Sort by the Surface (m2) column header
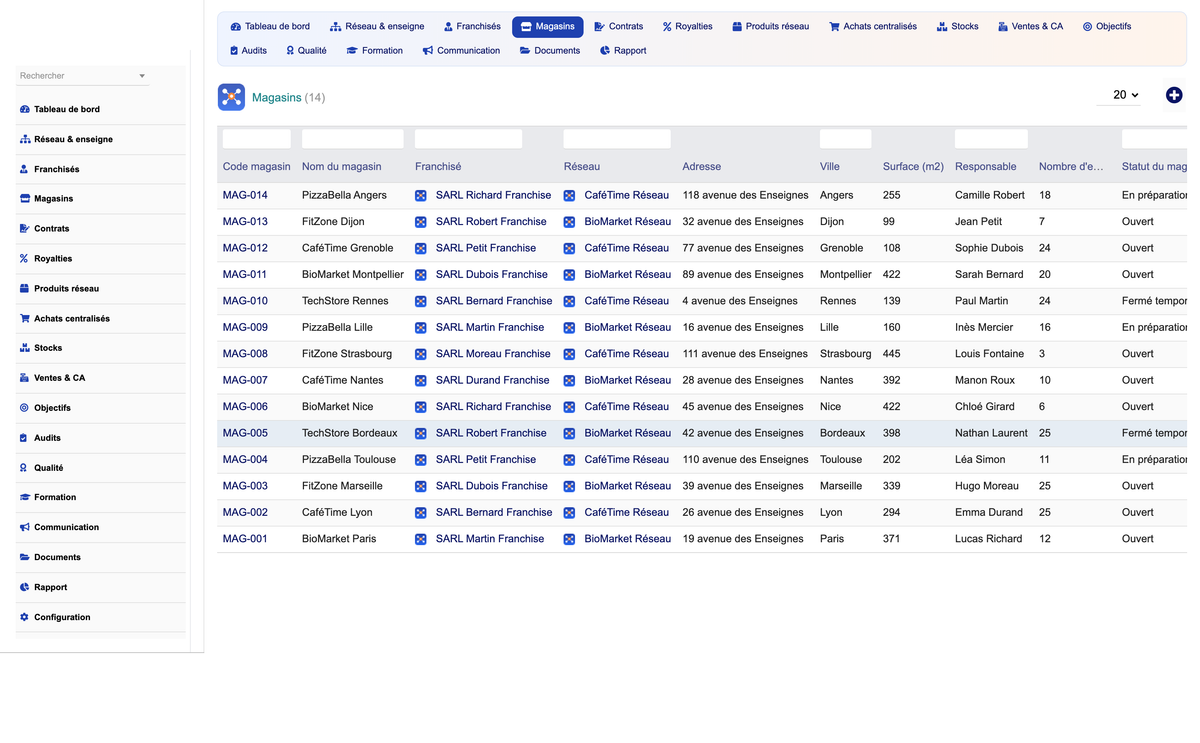1200x743 pixels. click(x=913, y=167)
